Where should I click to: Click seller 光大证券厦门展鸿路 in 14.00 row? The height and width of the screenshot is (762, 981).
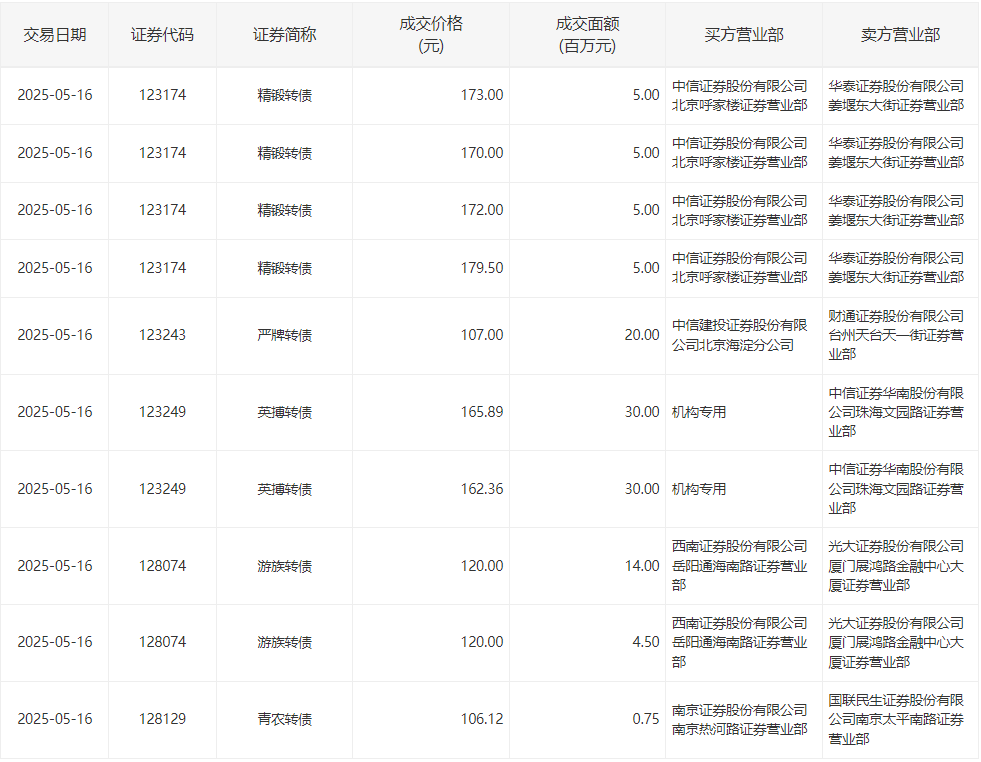point(896,566)
